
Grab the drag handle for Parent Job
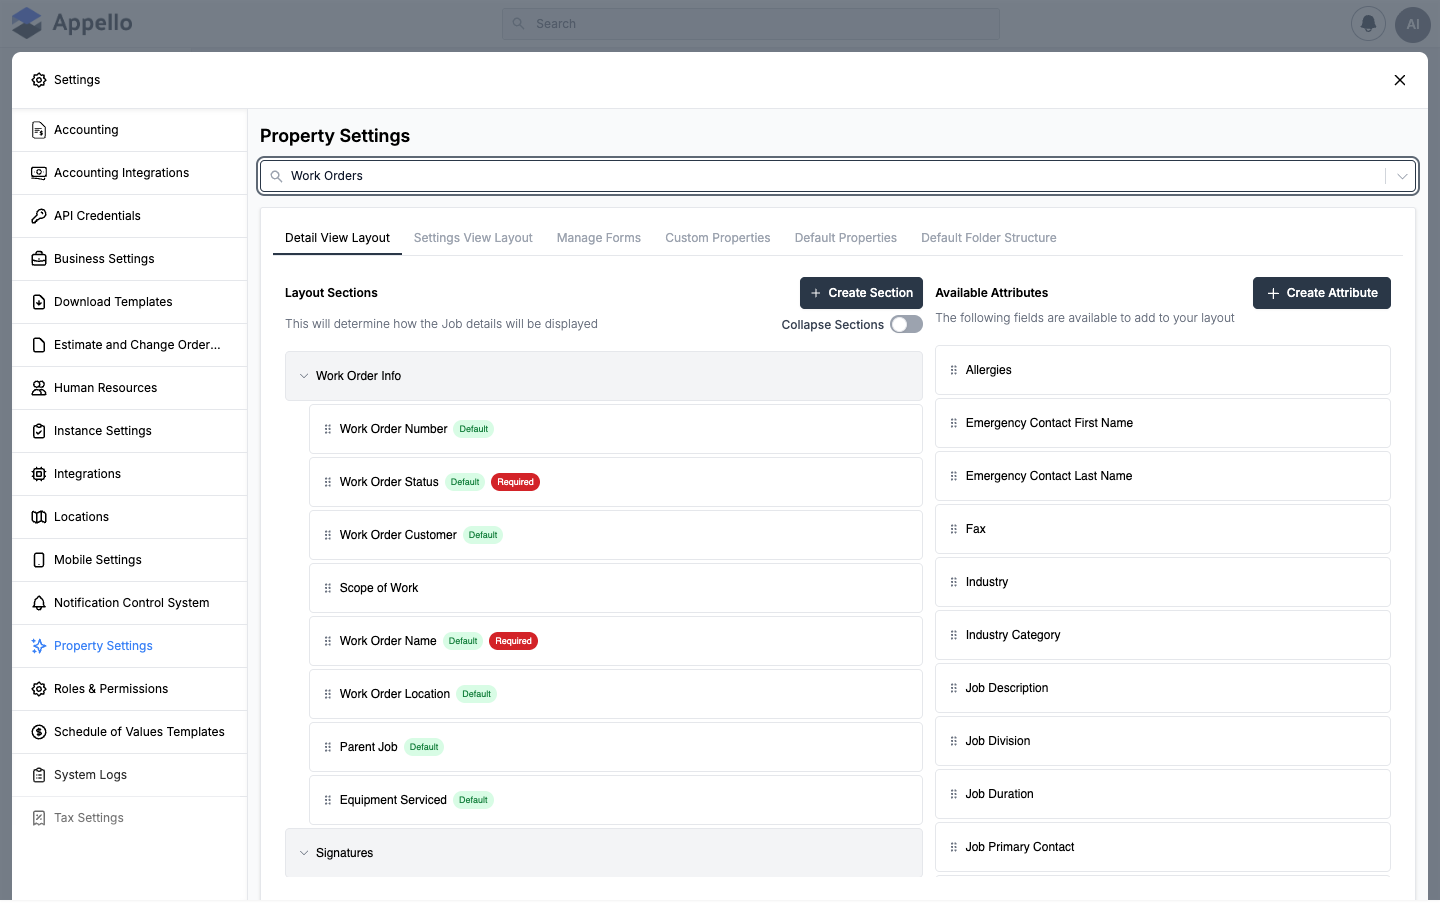click(x=328, y=747)
